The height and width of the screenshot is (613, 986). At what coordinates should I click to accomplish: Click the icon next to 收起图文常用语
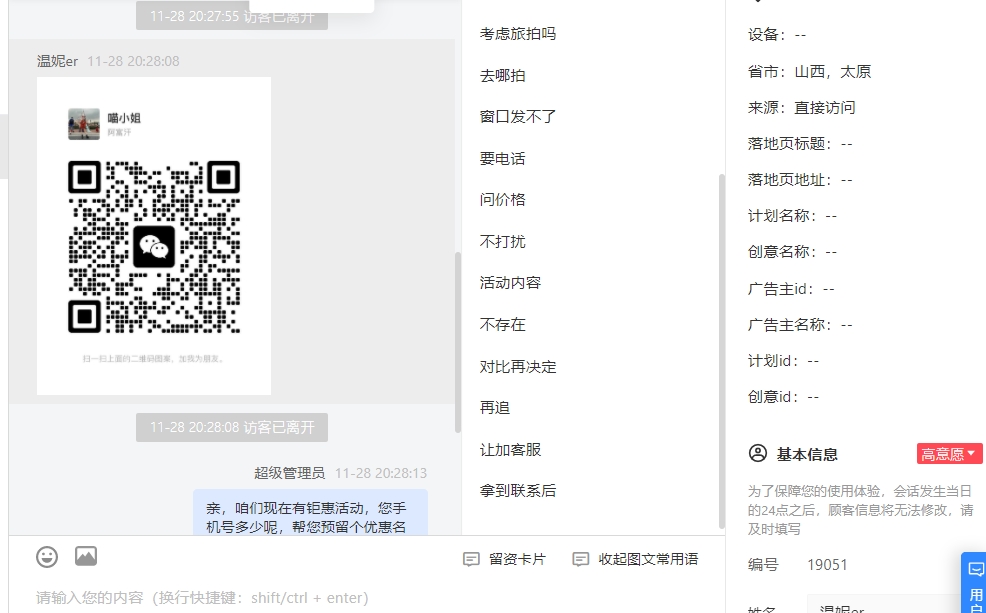580,560
